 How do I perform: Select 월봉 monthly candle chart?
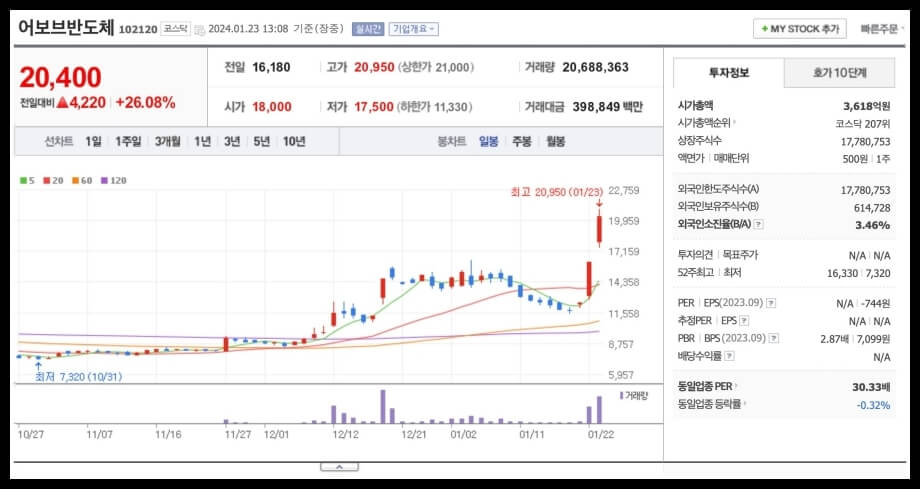coord(555,141)
